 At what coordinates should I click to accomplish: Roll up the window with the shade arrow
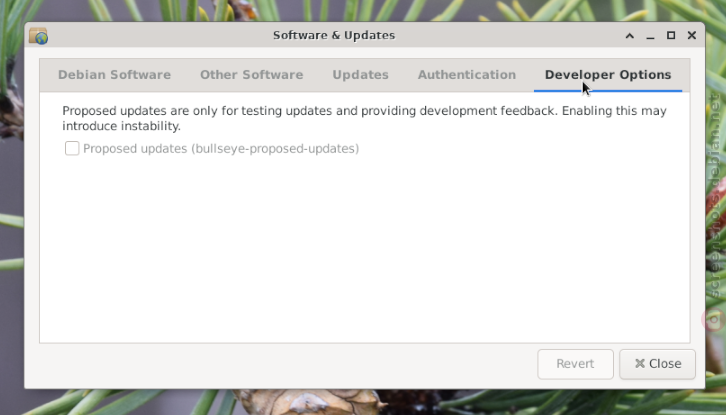pyautogui.click(x=630, y=36)
